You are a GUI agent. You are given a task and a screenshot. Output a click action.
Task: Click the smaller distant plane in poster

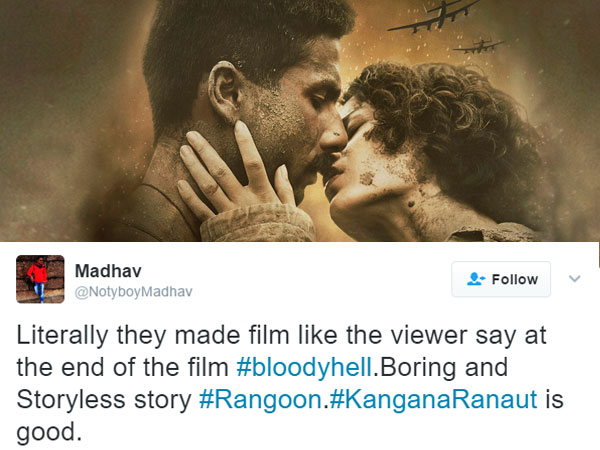[x=478, y=46]
